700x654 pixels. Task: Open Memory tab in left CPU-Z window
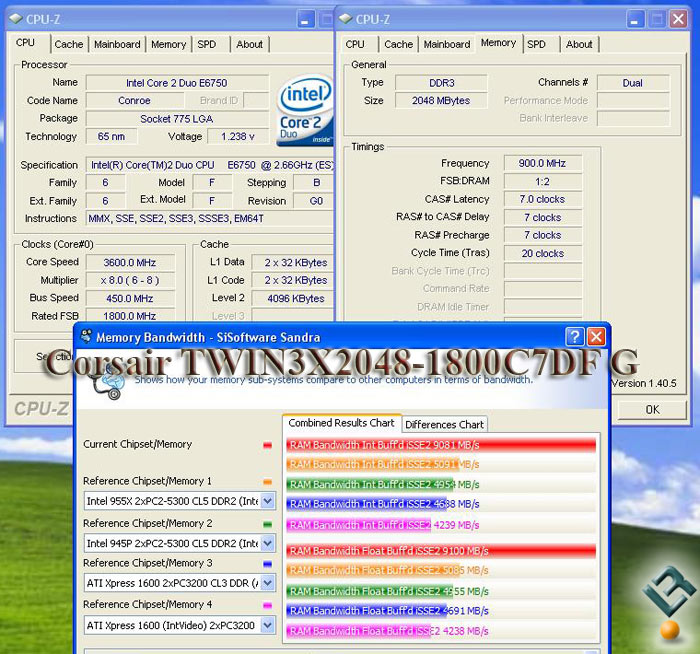(168, 44)
